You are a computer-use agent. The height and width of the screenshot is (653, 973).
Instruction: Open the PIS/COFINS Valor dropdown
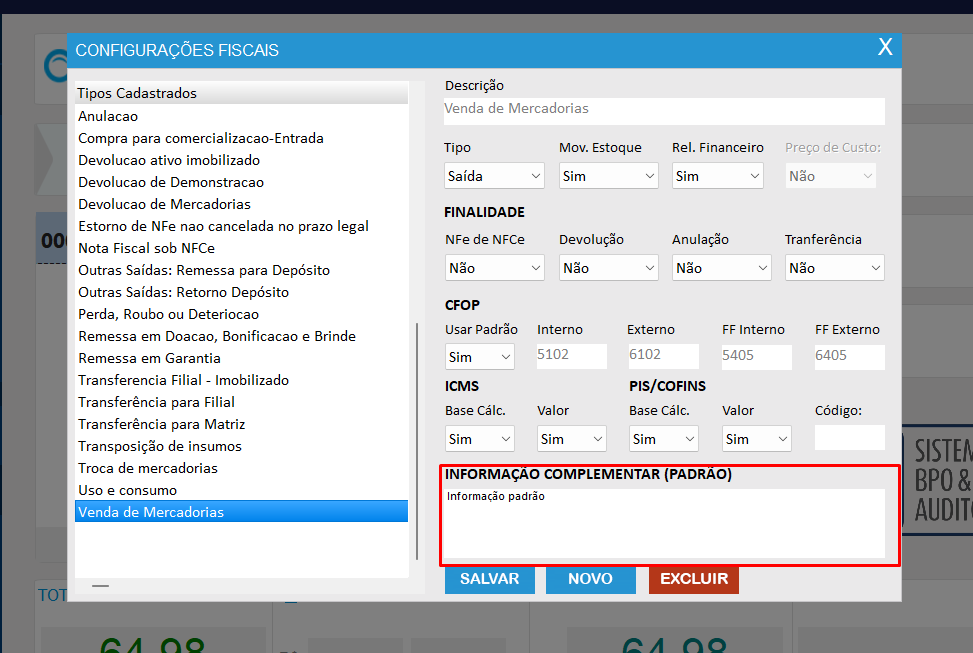756,439
